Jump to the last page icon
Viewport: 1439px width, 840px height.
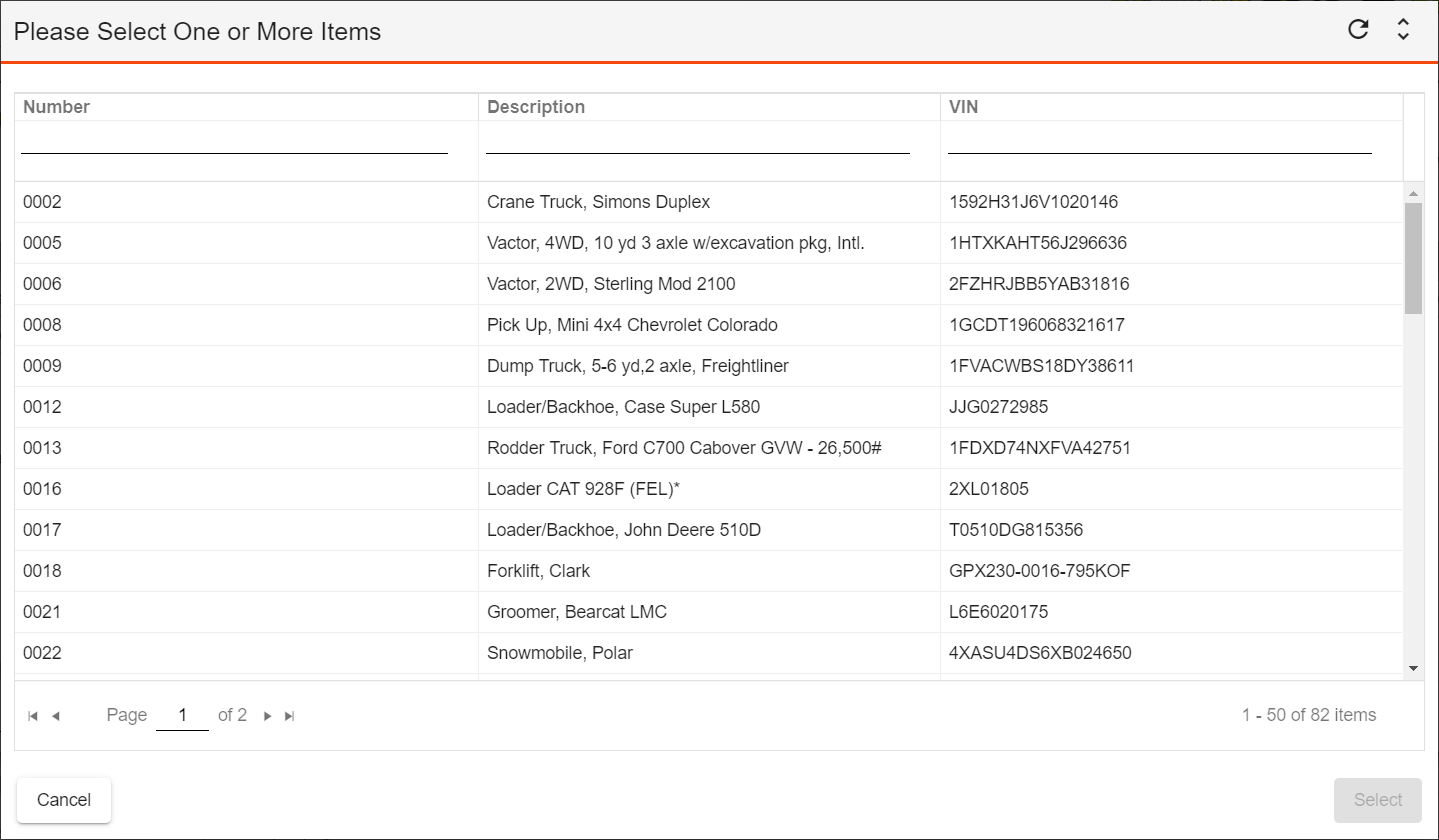[290, 716]
